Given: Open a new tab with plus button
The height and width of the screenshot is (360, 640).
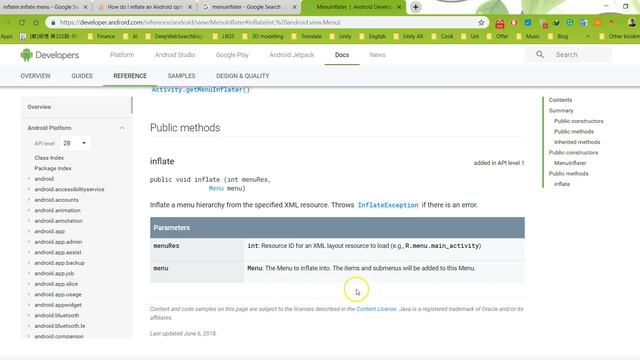Looking at the screenshot, I should click(416, 7).
